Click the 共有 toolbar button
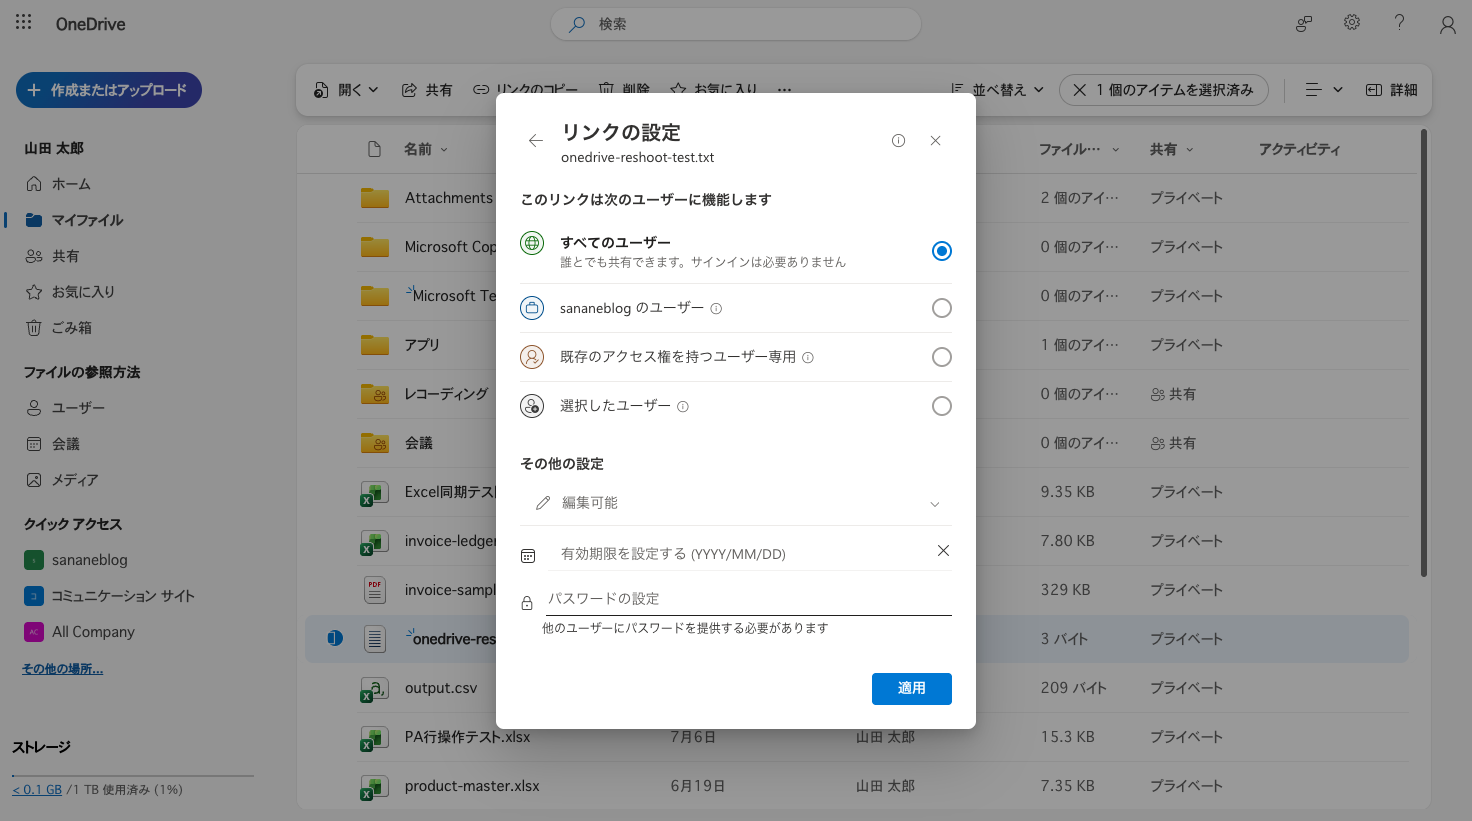Viewport: 1472px width, 821px height. point(427,90)
